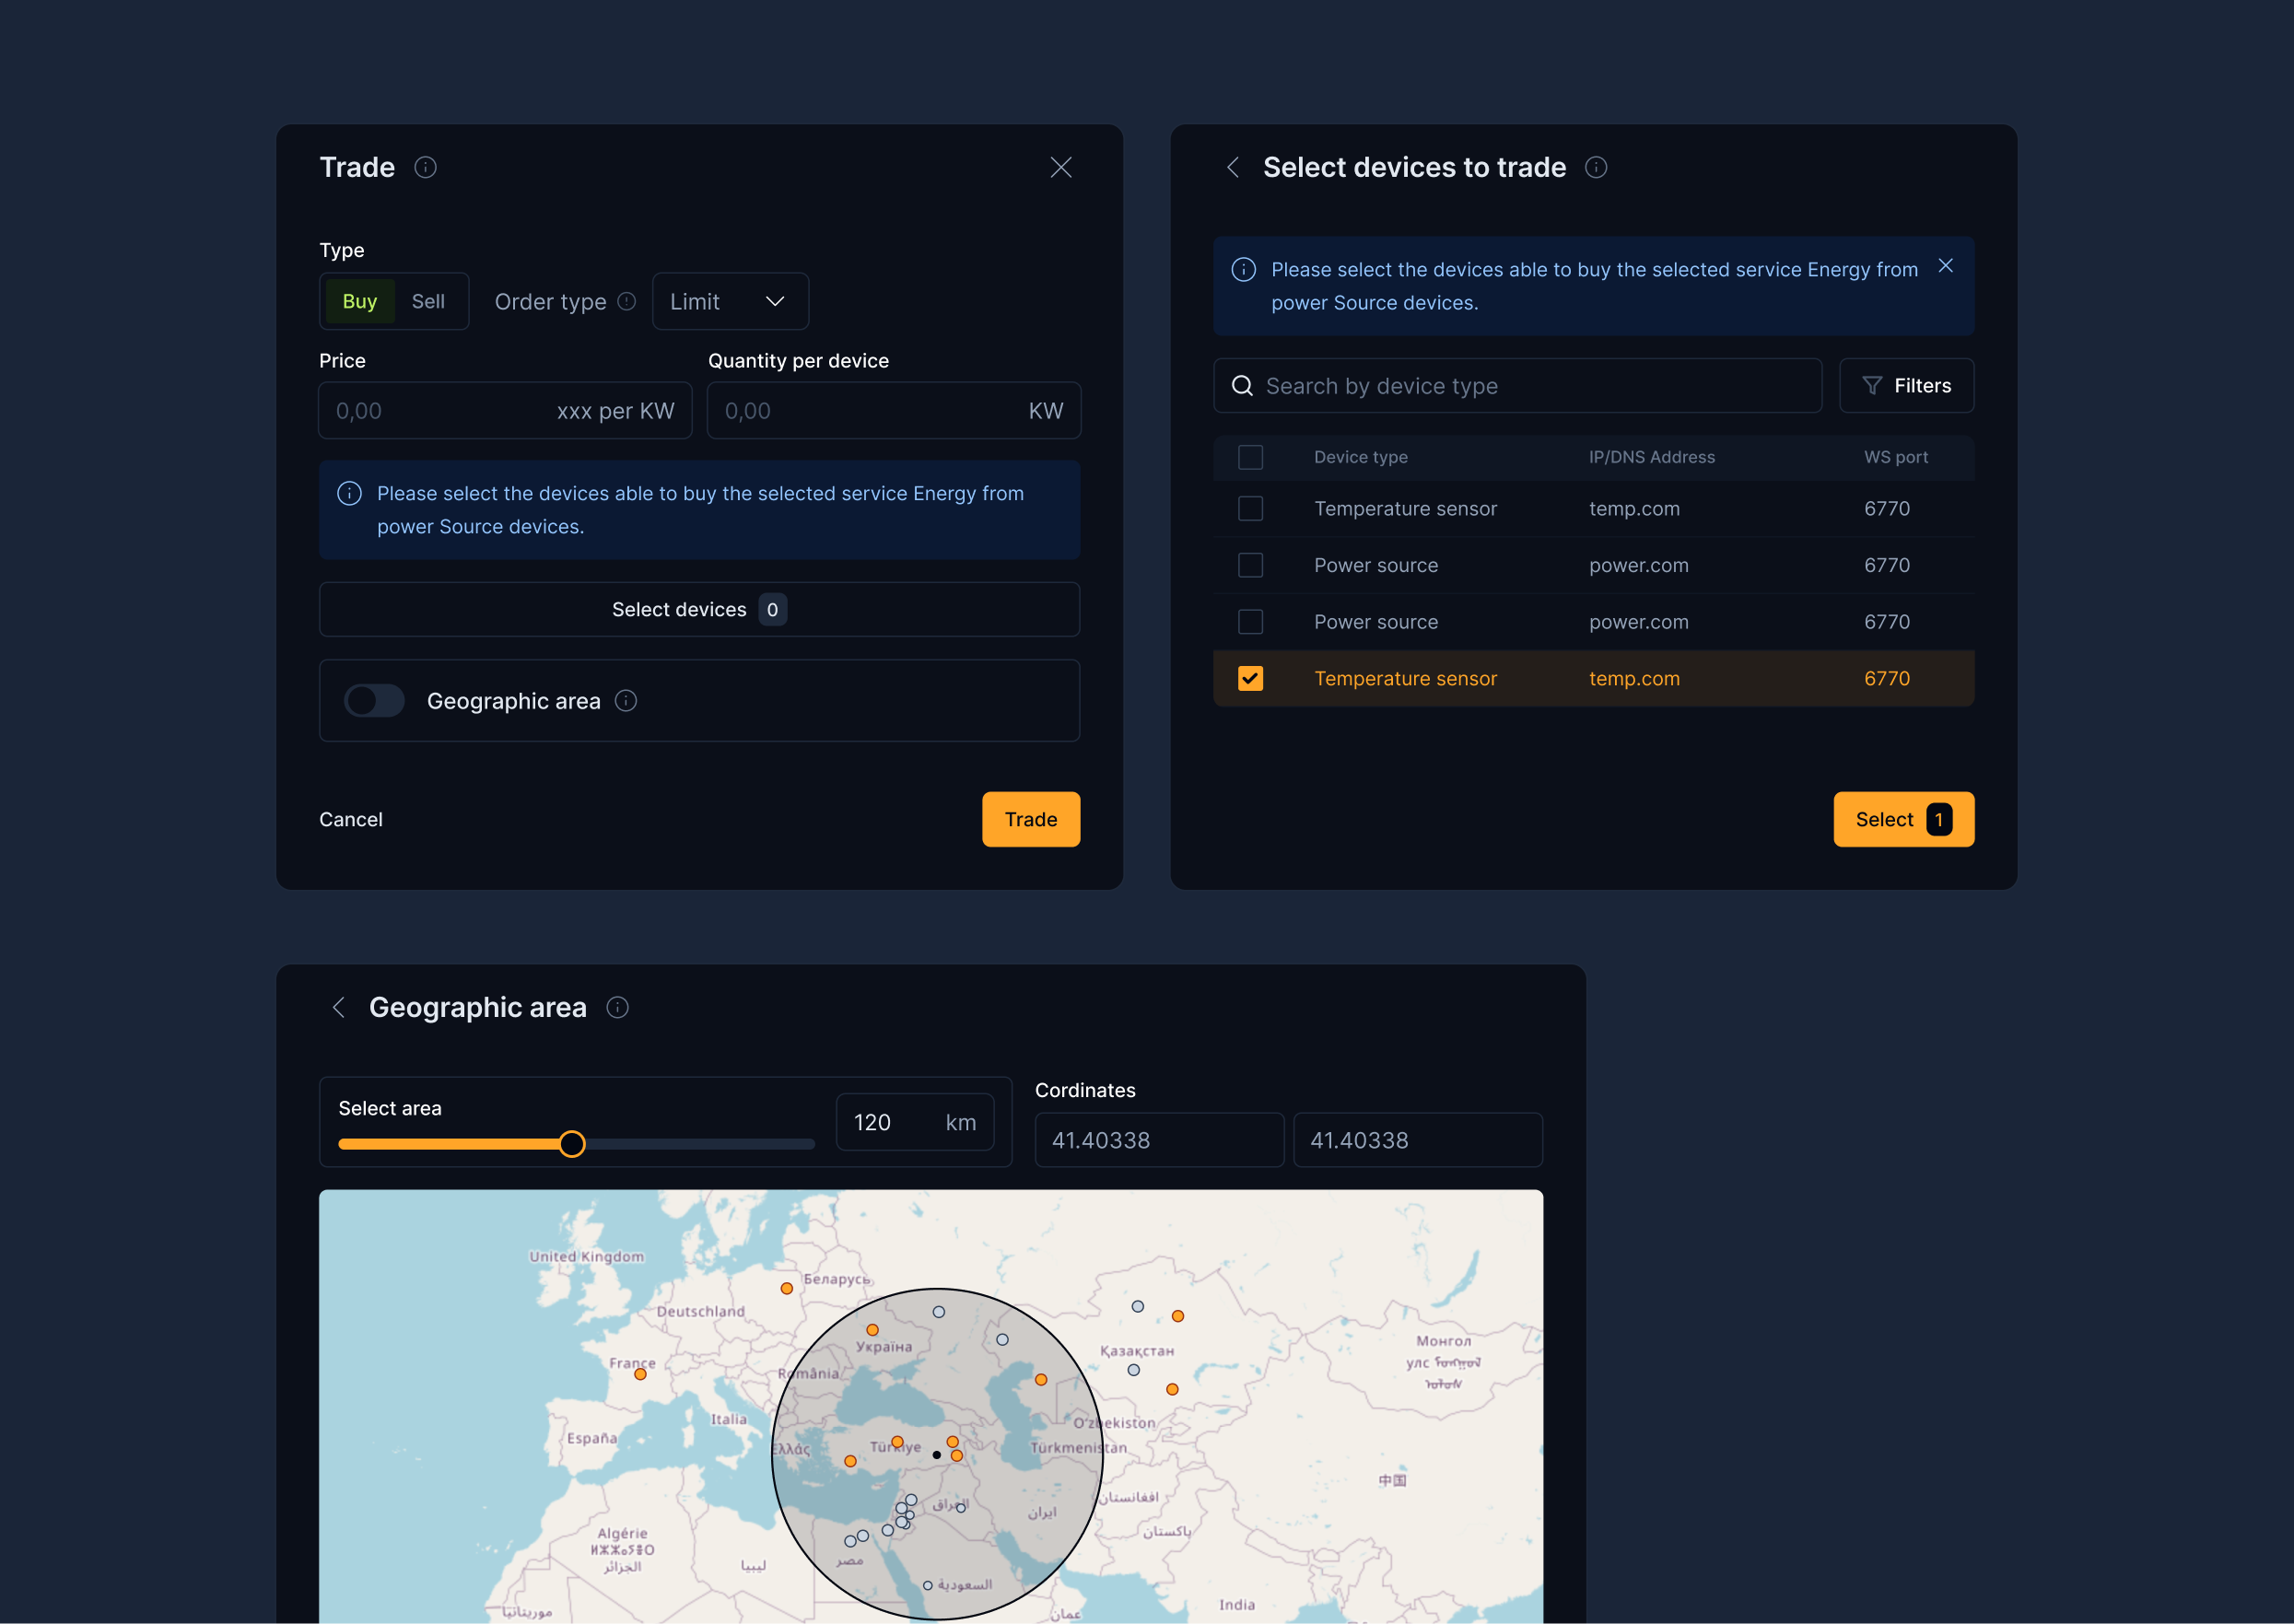Viewport: 2294px width, 1624px height.
Task: Click Cancel in the Trade panel
Action: pyautogui.click(x=351, y=819)
